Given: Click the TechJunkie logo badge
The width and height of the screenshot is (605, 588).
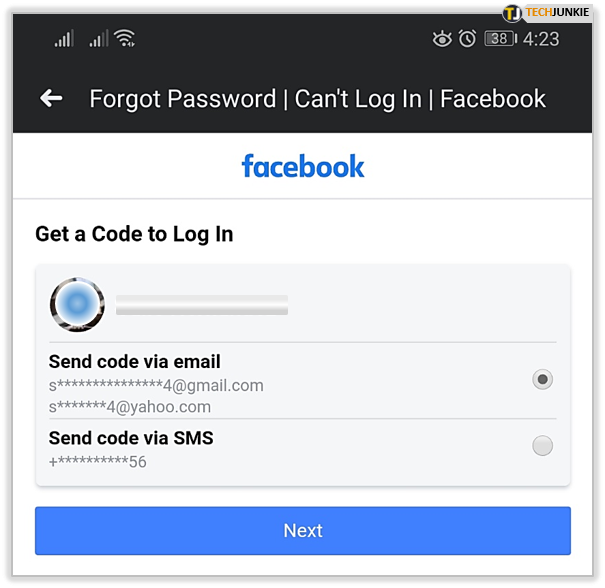Looking at the screenshot, I should pos(546,13).
